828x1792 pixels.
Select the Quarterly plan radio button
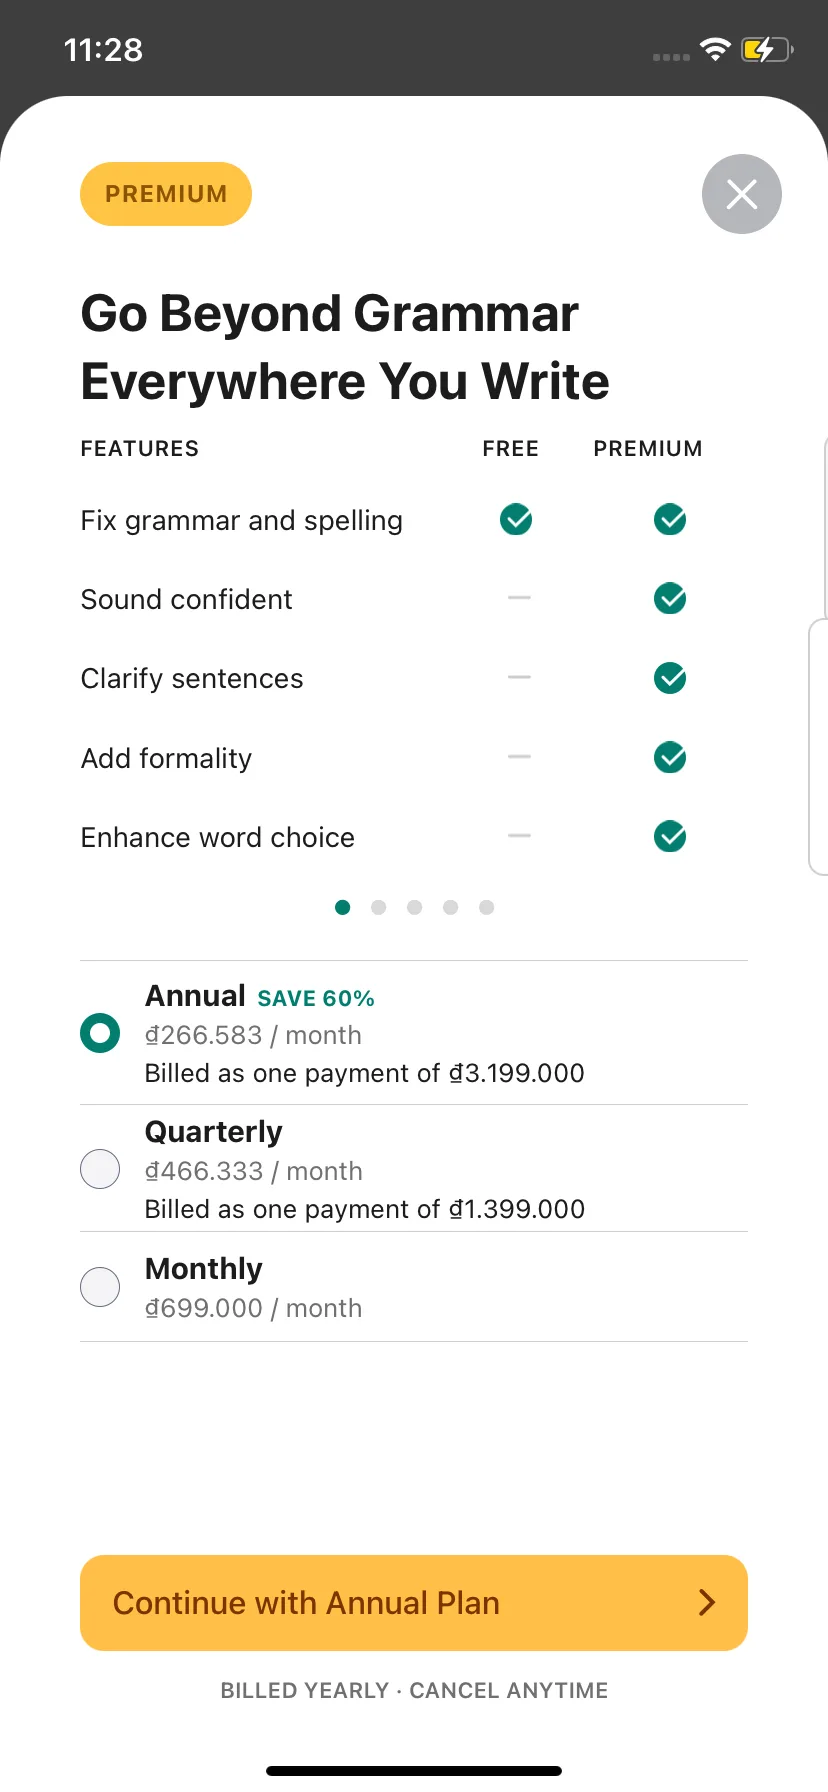click(x=100, y=1168)
